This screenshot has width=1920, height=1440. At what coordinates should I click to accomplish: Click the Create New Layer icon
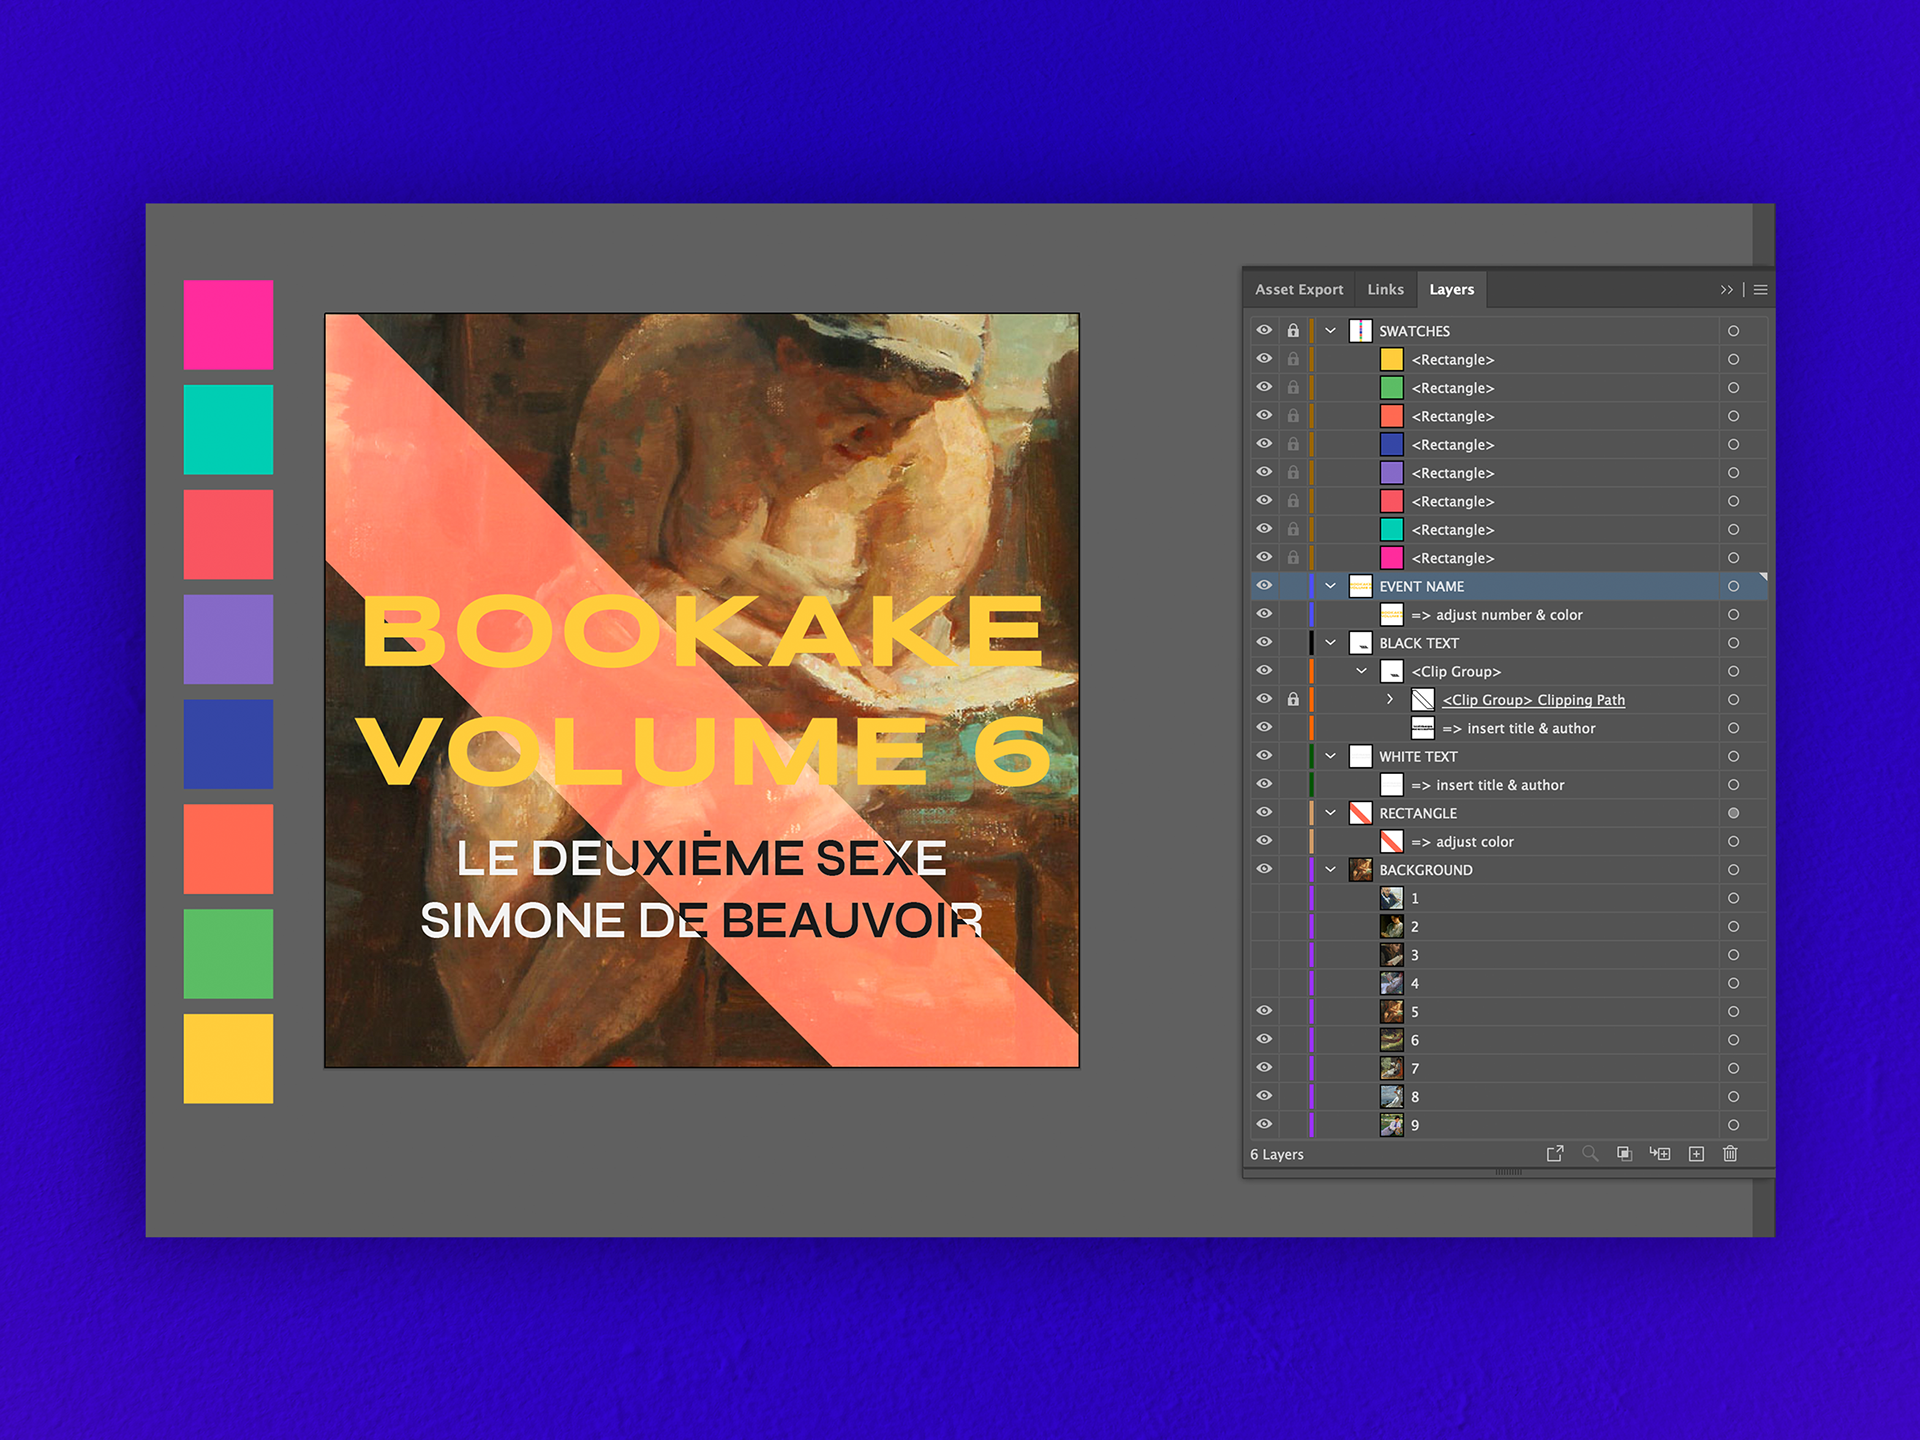pos(1696,1154)
